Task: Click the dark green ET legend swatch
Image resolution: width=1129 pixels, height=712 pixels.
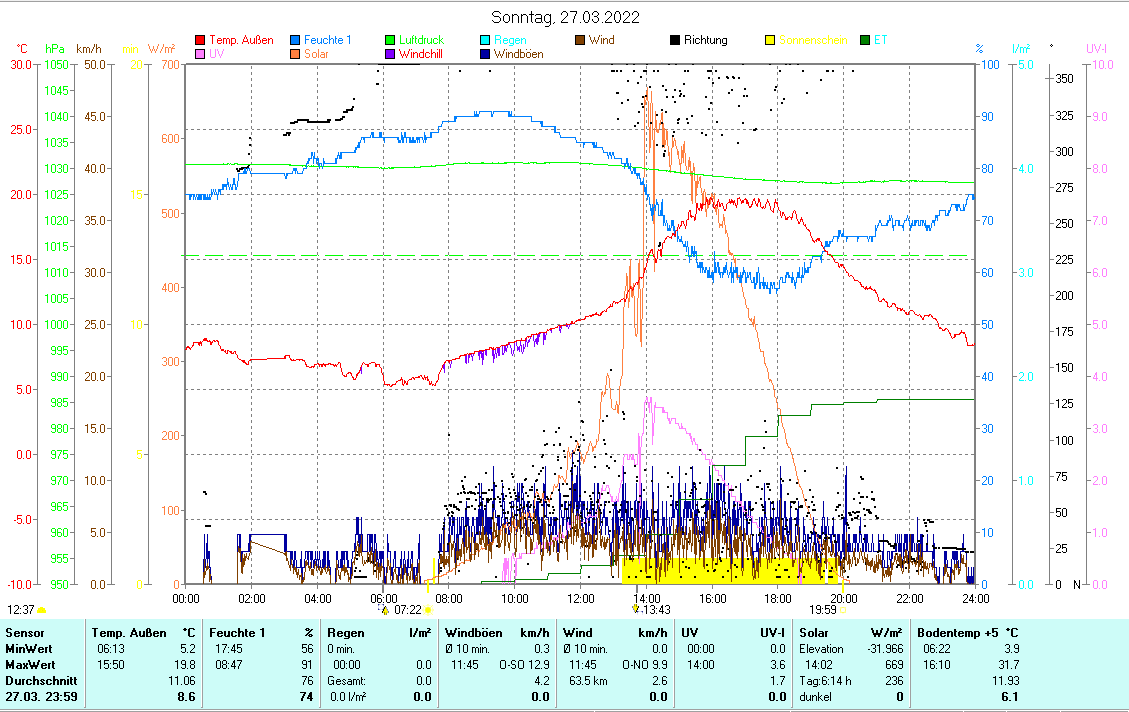Action: click(x=865, y=40)
